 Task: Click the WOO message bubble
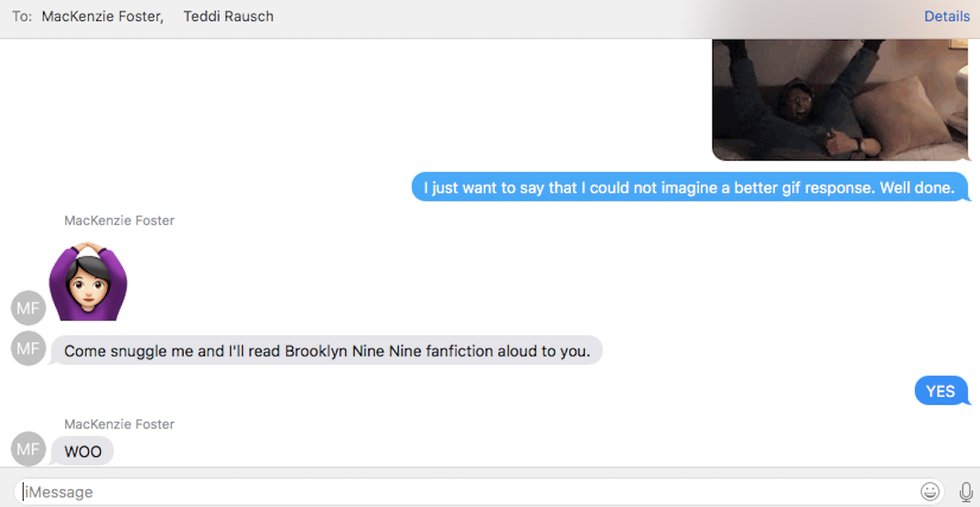[83, 451]
